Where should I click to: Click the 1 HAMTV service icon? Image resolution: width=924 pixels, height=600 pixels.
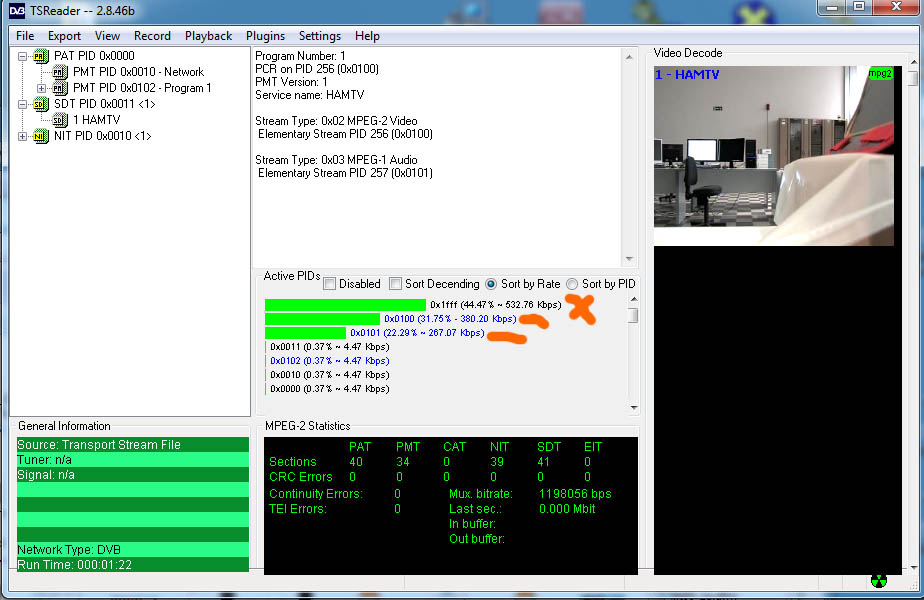click(x=59, y=120)
